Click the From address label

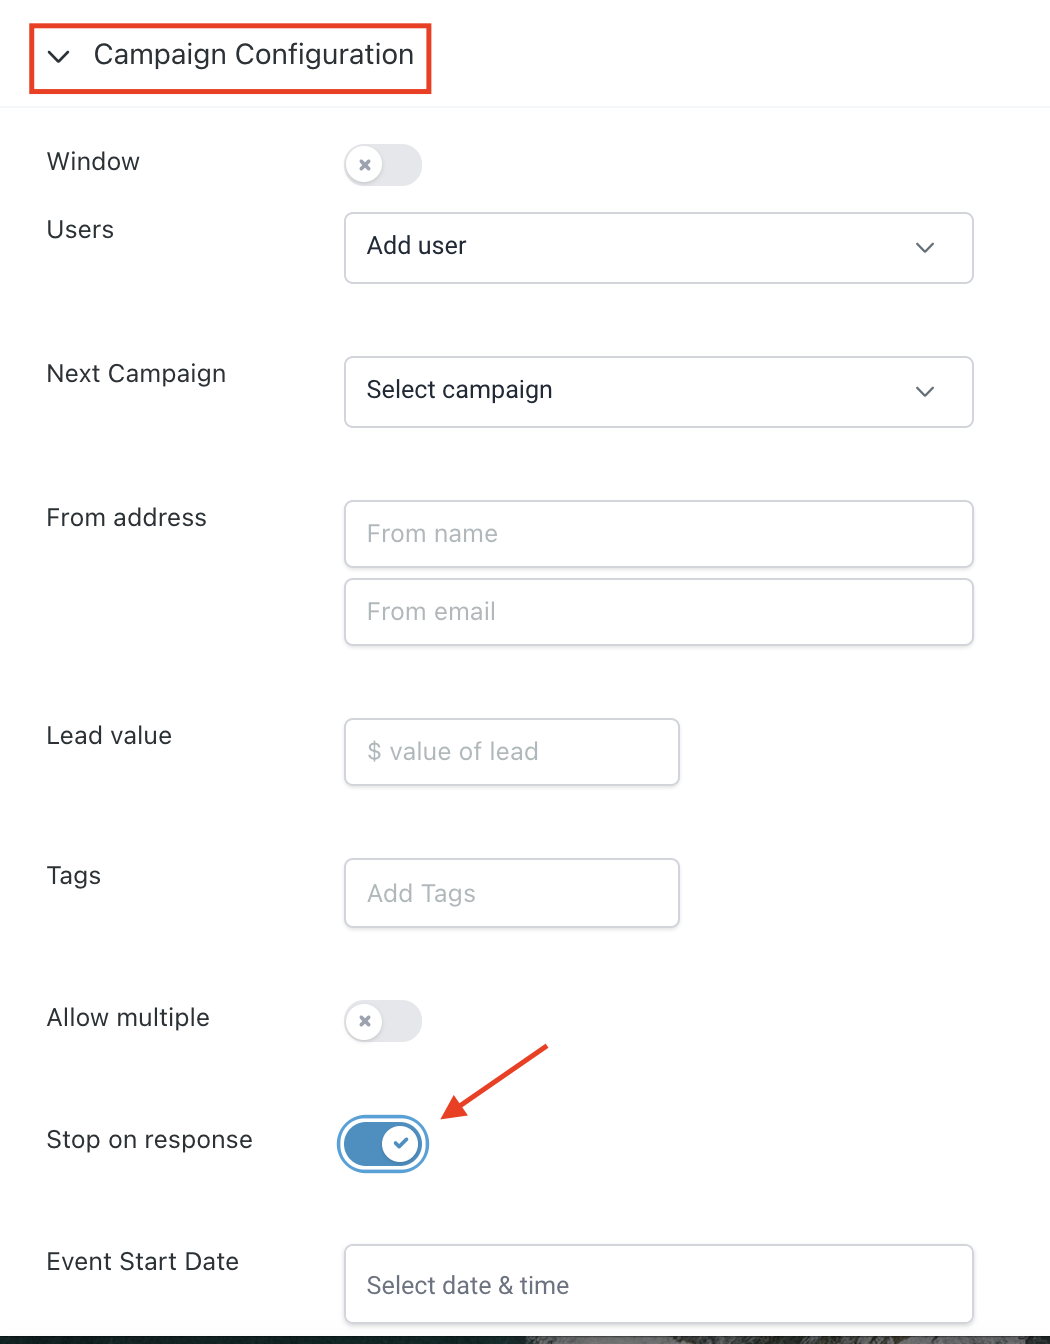point(126,518)
